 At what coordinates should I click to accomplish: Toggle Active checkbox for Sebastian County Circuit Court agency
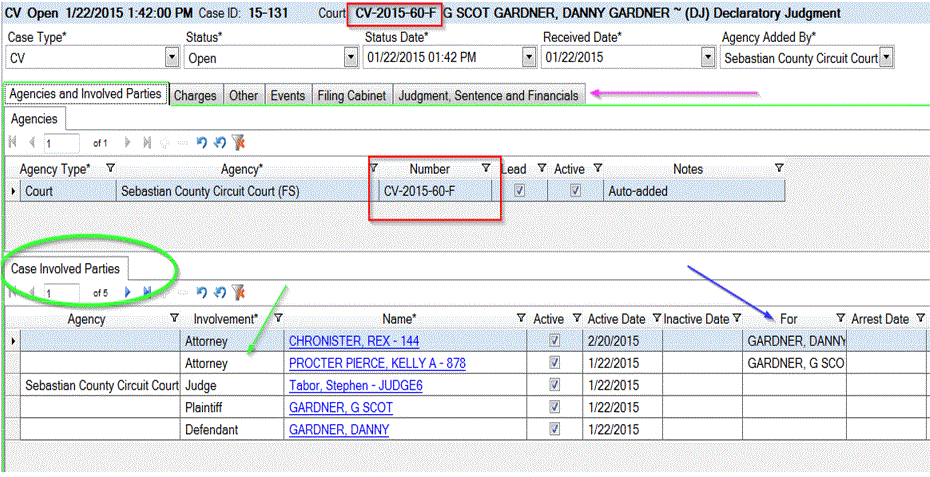pyautogui.click(x=575, y=190)
